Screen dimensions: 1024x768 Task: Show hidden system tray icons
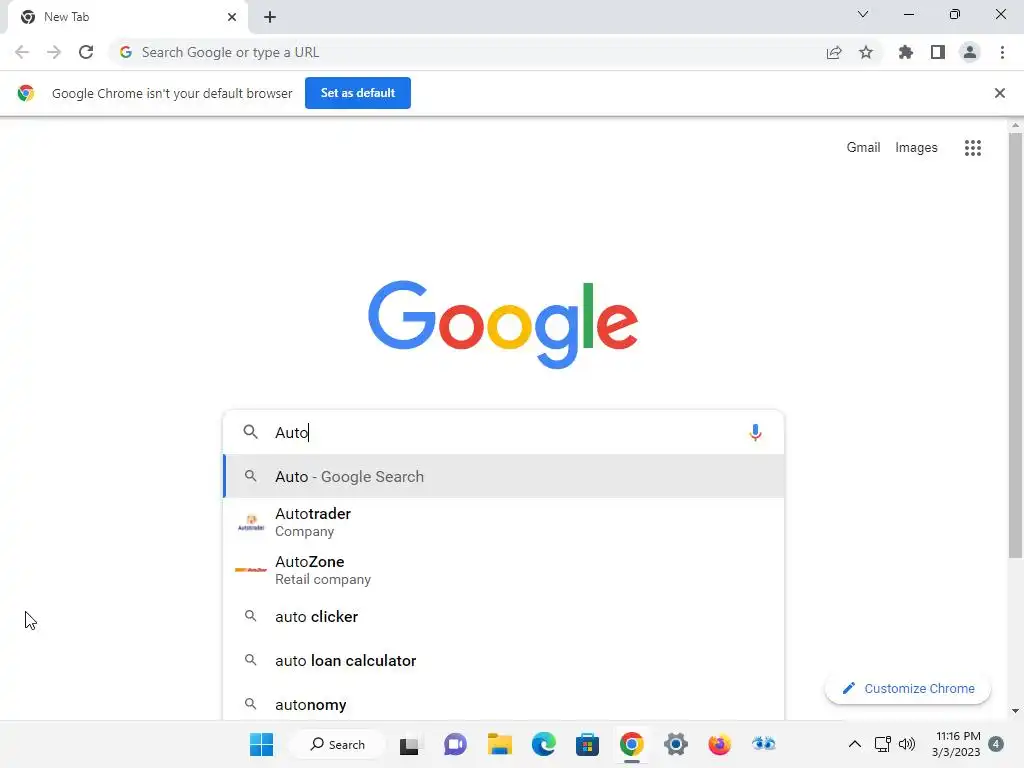[x=854, y=744]
